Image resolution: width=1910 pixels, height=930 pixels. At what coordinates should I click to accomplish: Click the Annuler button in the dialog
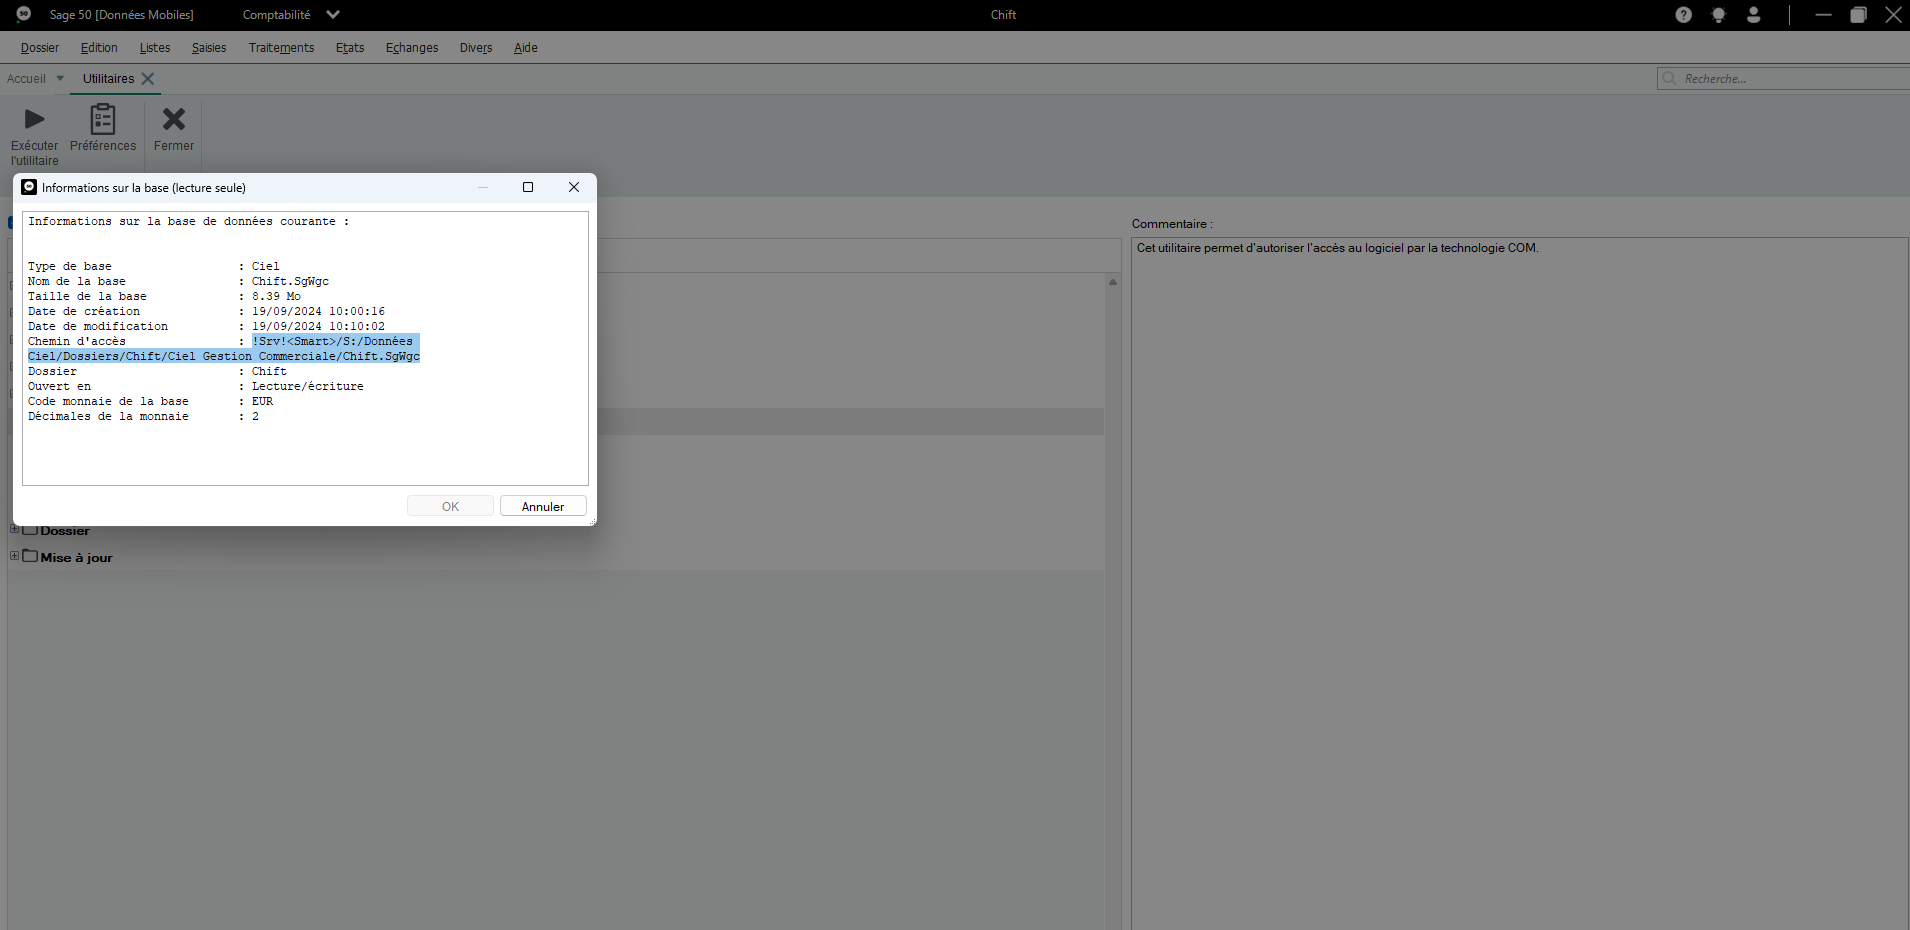[543, 506]
